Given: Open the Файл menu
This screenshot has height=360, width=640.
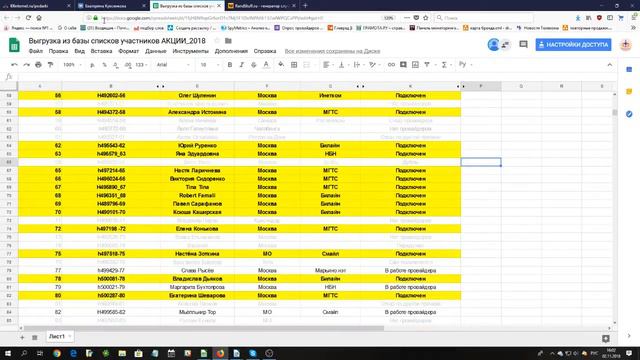Looking at the screenshot, I should pos(36,51).
